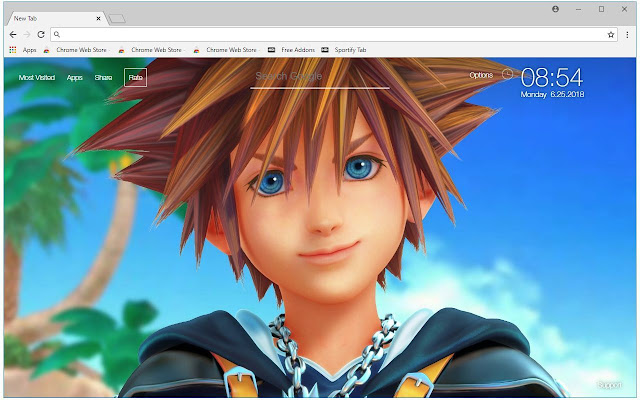Open the second Chrome Web Store bookmark
This screenshot has height=400, width=640.
(x=151, y=50)
